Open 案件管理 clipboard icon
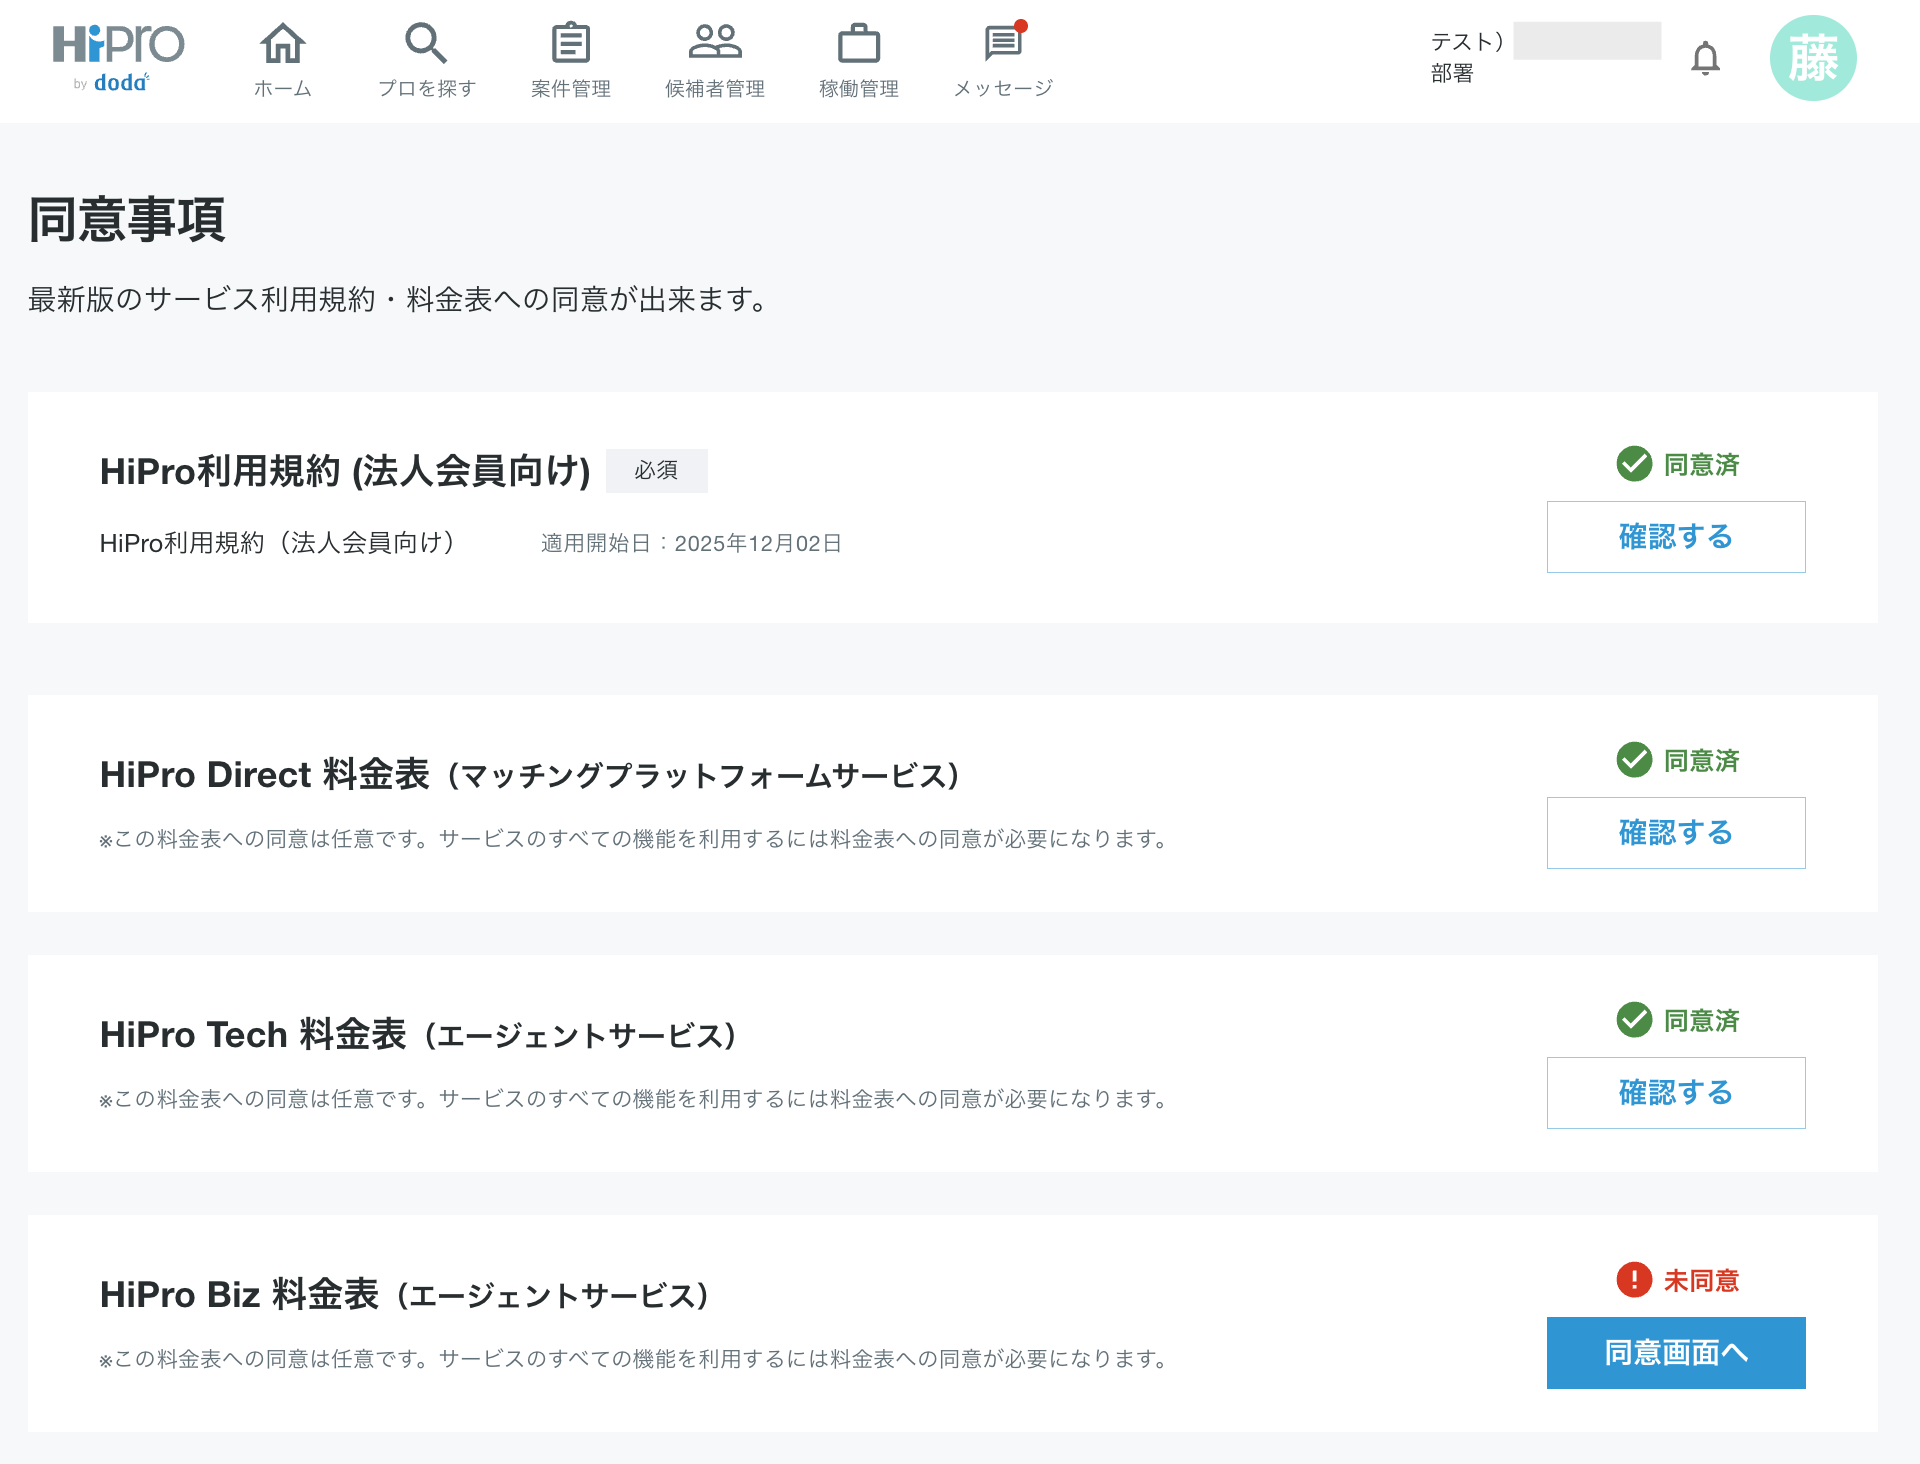Viewport: 1920px width, 1464px height. [570, 44]
